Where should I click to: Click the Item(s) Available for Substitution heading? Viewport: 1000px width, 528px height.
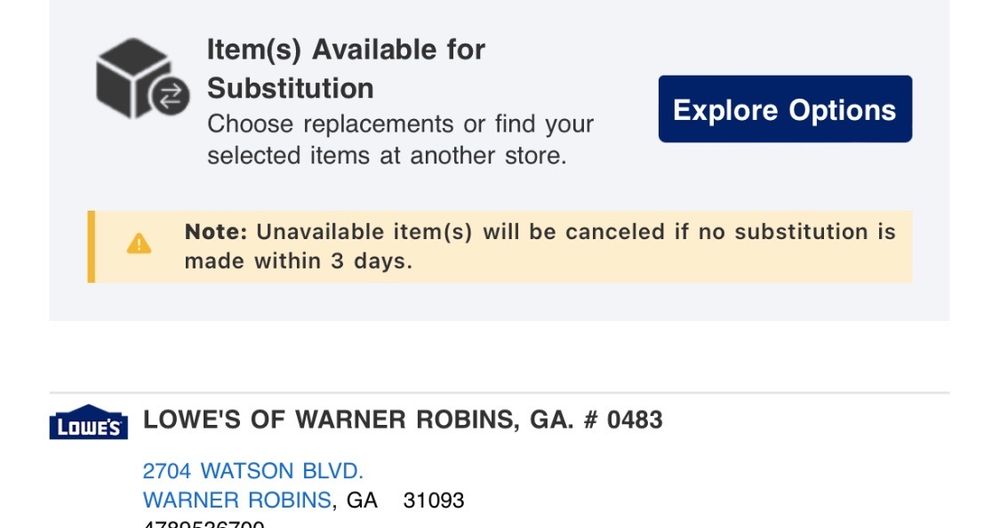click(x=346, y=50)
